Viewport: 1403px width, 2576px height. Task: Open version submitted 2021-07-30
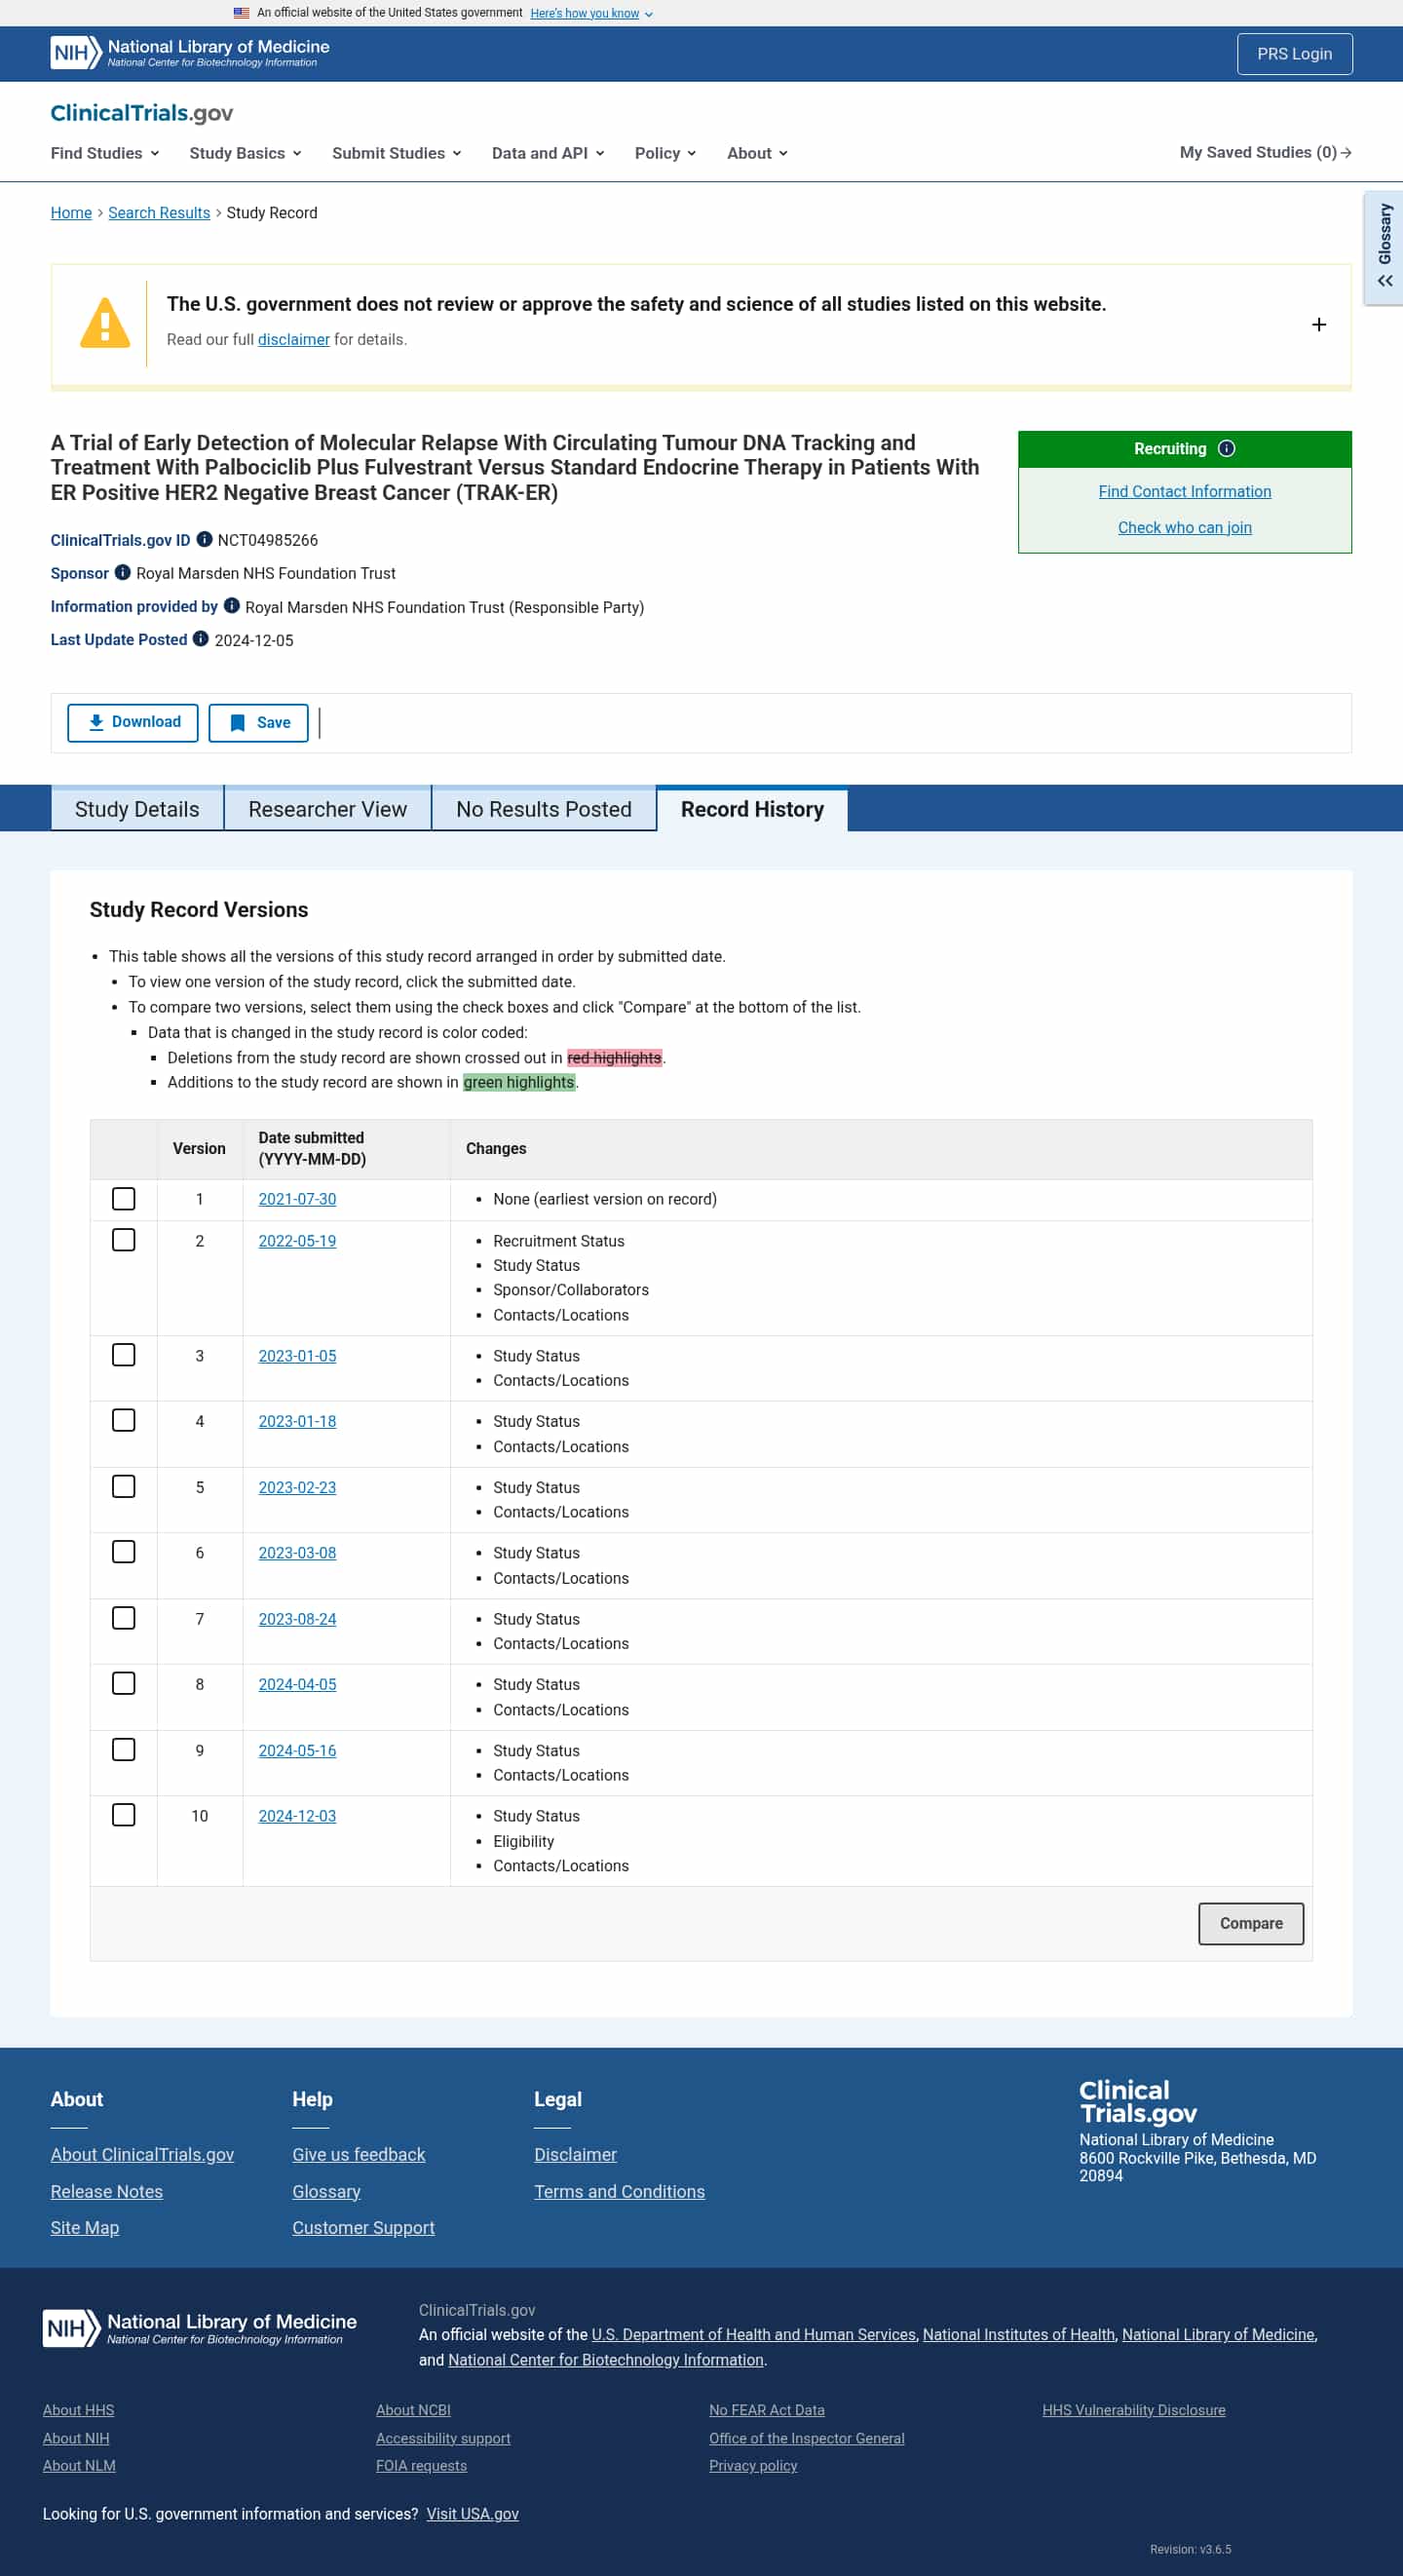(297, 1199)
